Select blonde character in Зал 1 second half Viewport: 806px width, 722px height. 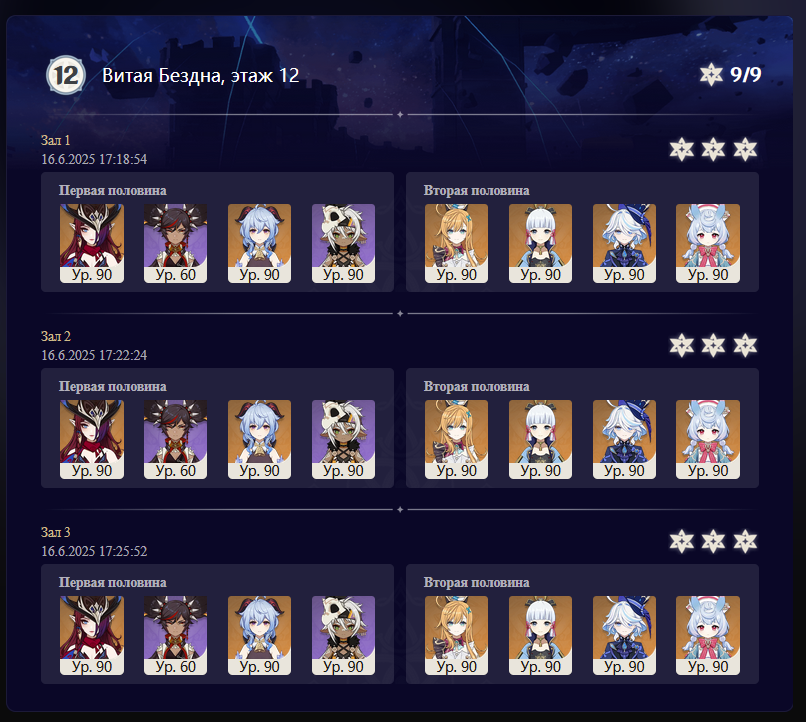click(456, 243)
